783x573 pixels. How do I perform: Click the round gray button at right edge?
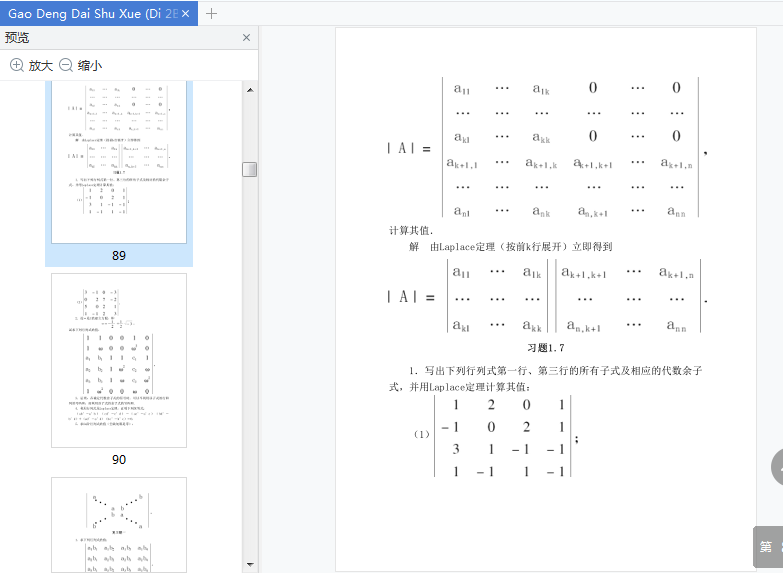point(777,467)
